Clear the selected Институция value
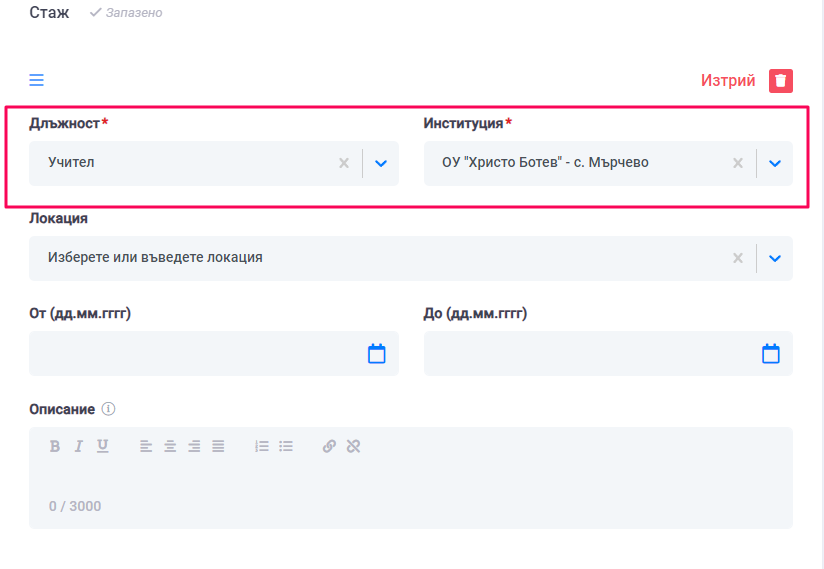The image size is (824, 569). (x=738, y=163)
